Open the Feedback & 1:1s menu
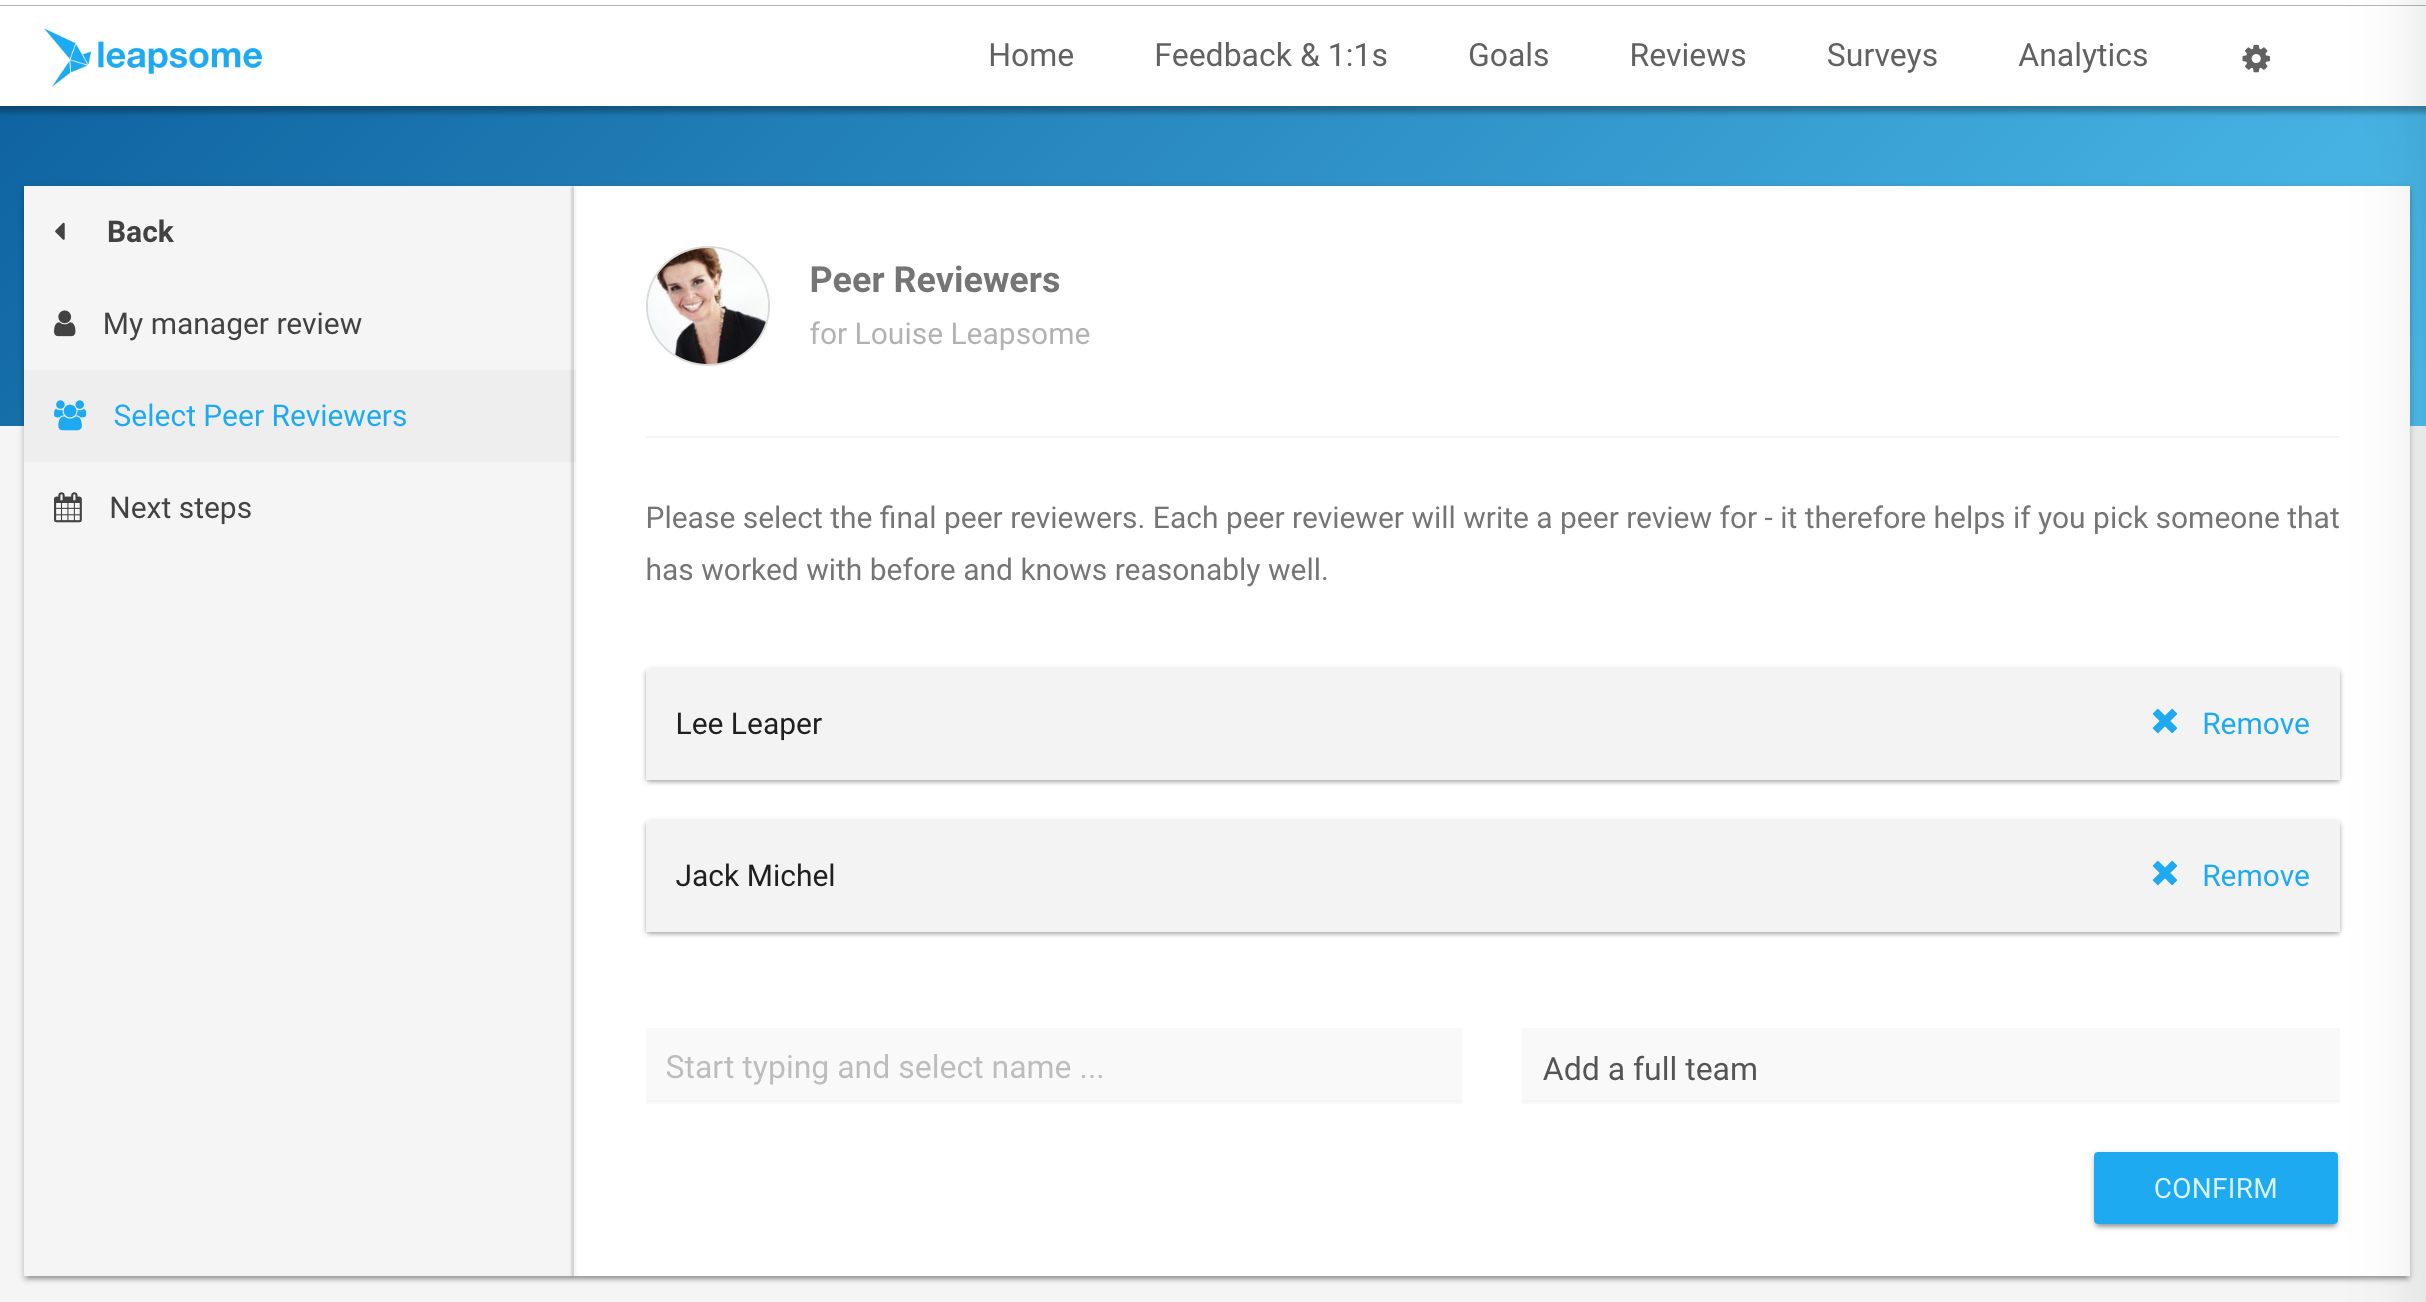 coord(1271,55)
